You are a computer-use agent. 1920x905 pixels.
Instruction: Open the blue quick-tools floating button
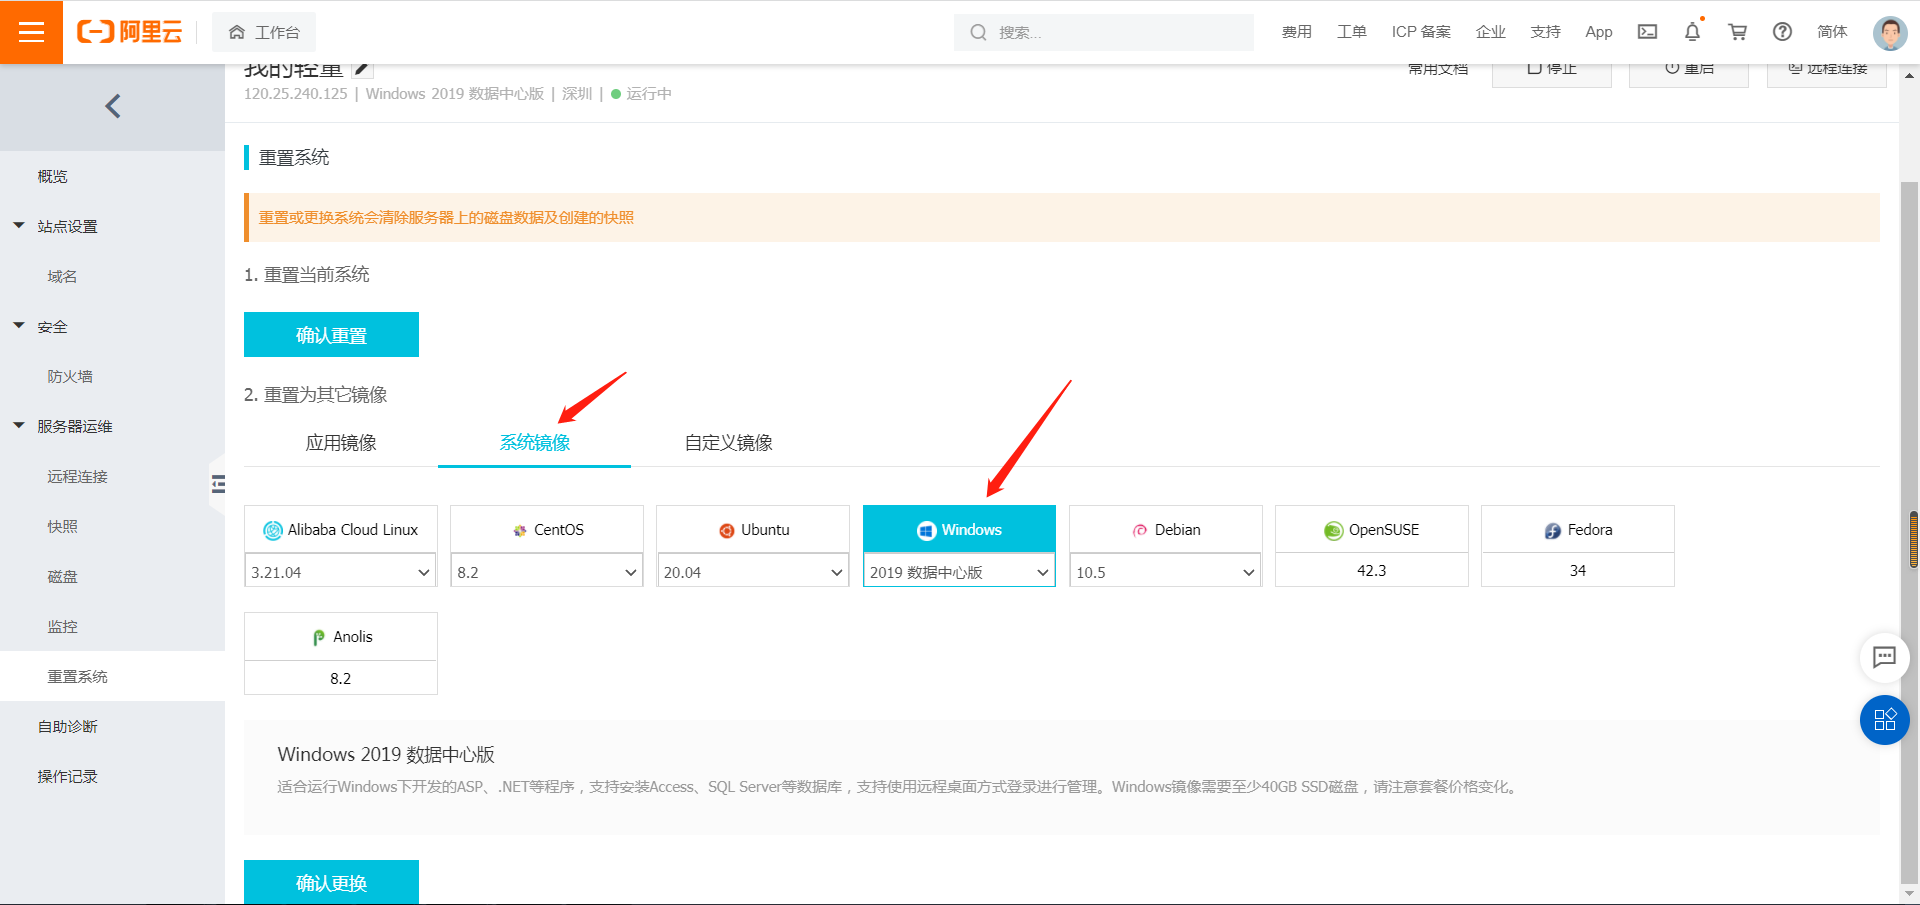(1885, 720)
